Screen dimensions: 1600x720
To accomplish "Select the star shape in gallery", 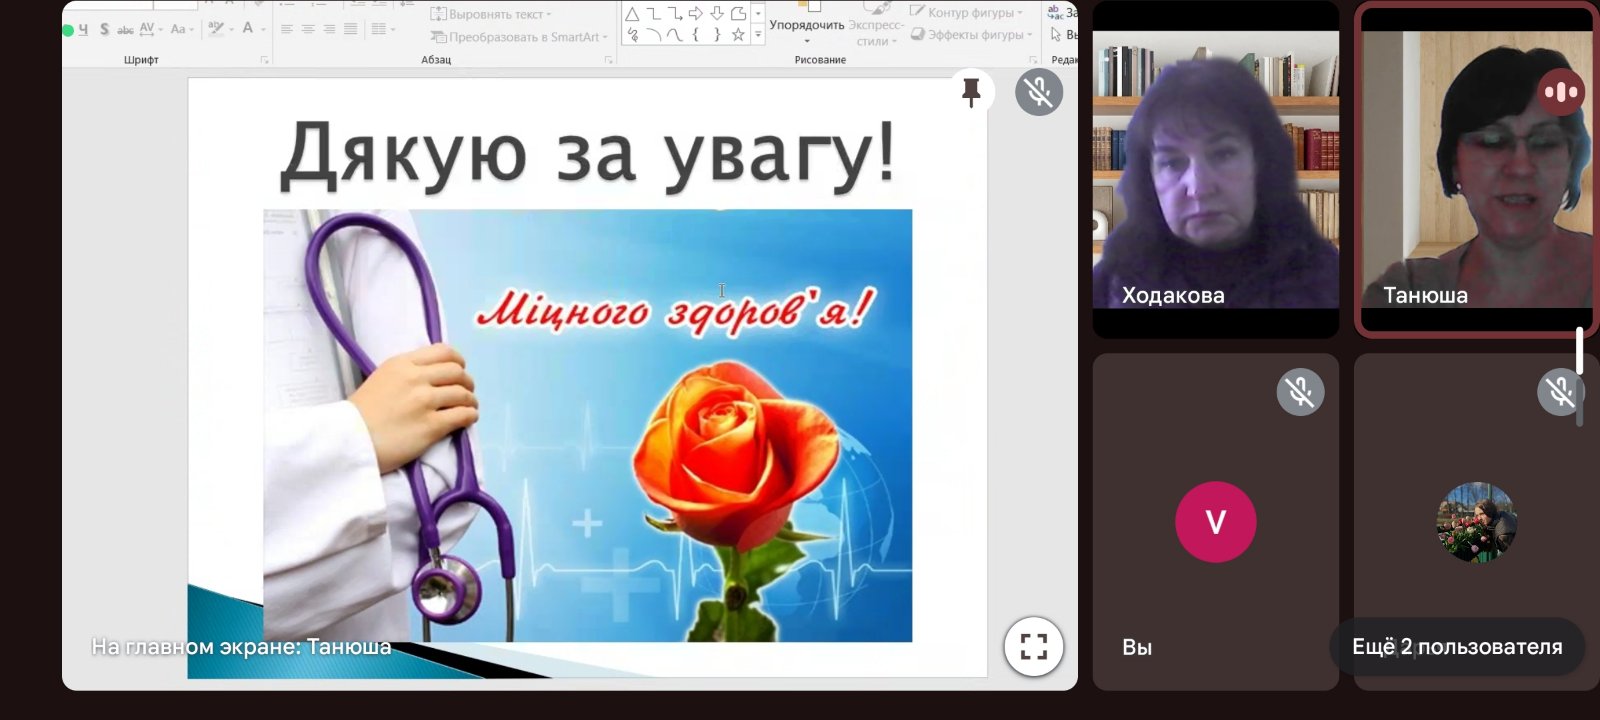I will tap(738, 35).
